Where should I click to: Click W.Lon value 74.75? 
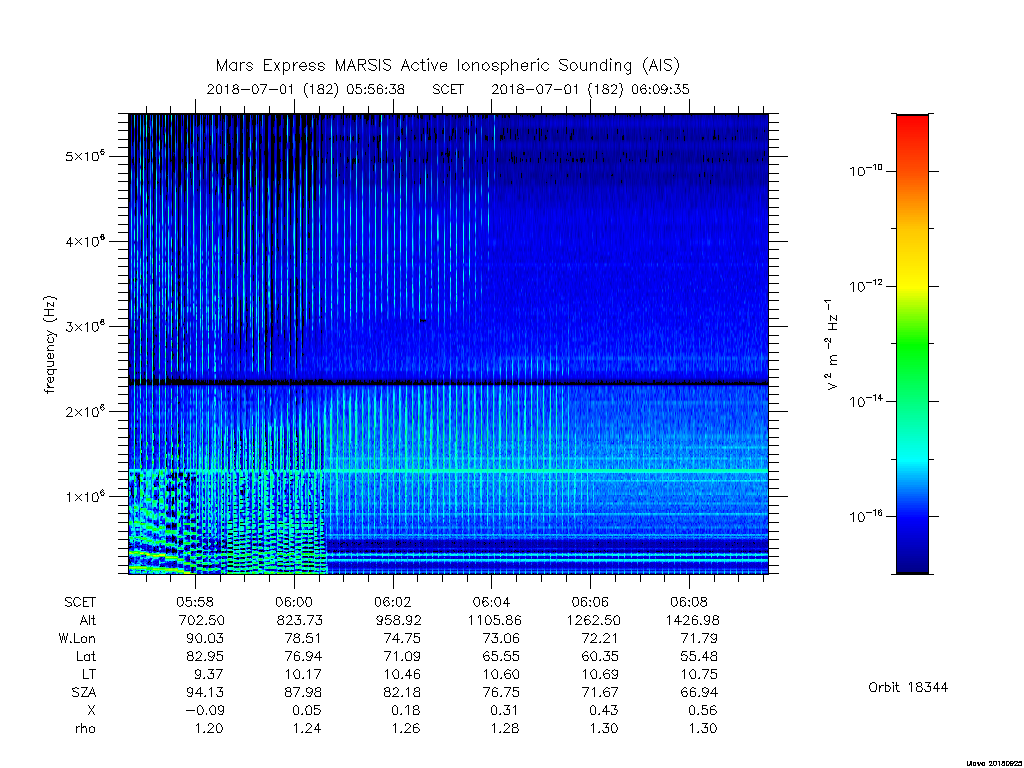[x=402, y=638]
